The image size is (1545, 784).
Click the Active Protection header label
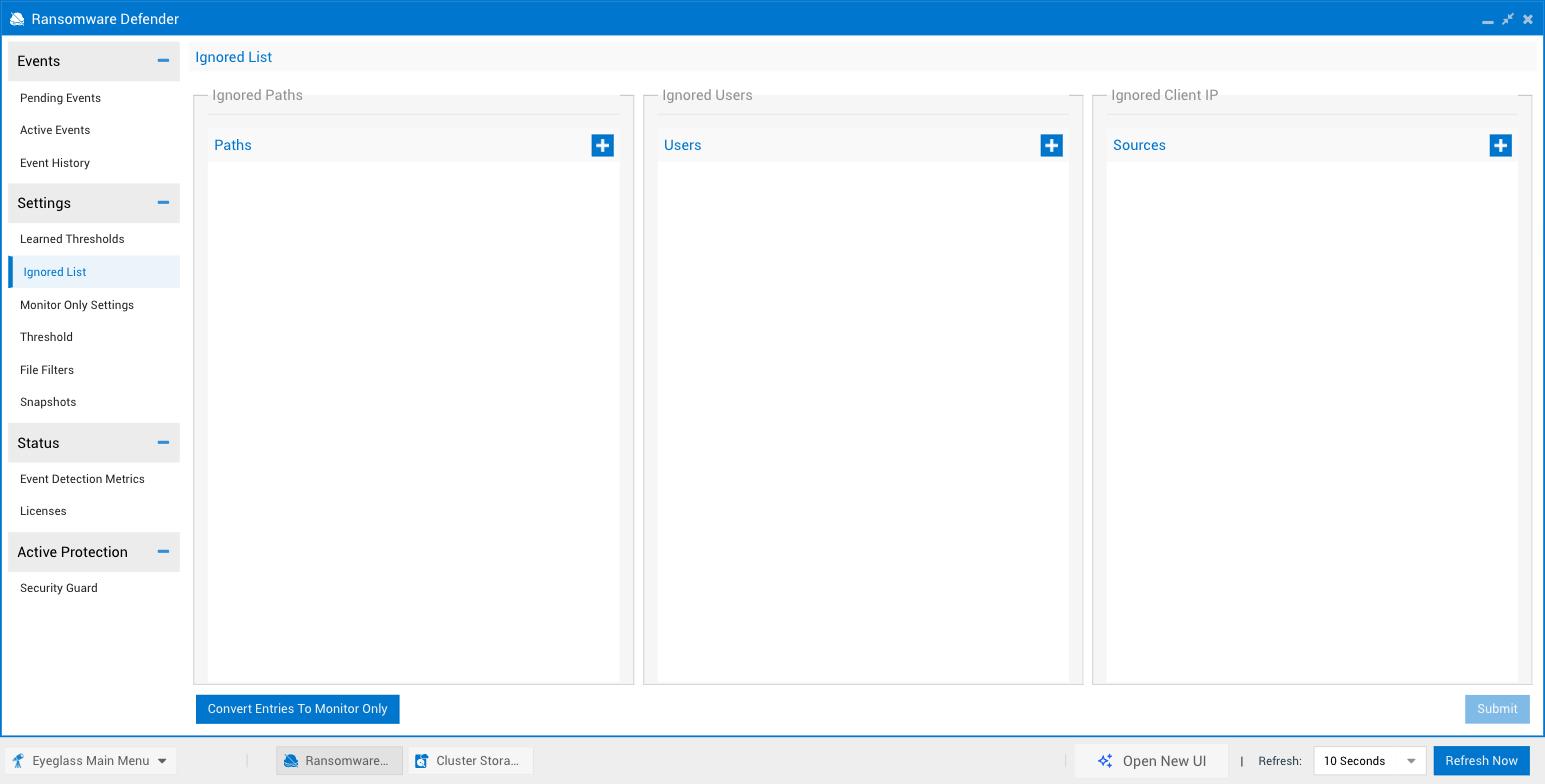[x=72, y=552]
